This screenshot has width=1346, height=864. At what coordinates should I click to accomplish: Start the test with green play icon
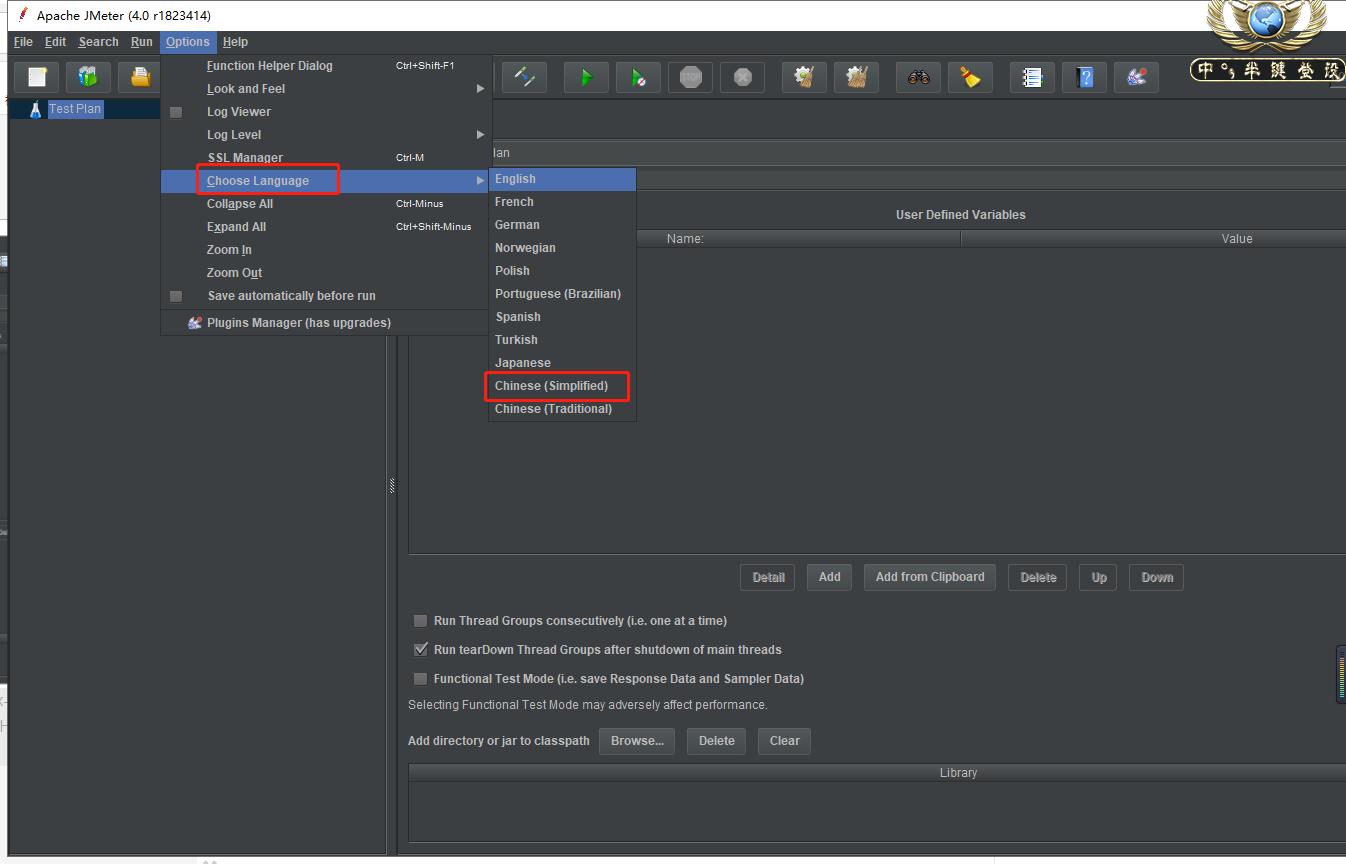(x=586, y=77)
